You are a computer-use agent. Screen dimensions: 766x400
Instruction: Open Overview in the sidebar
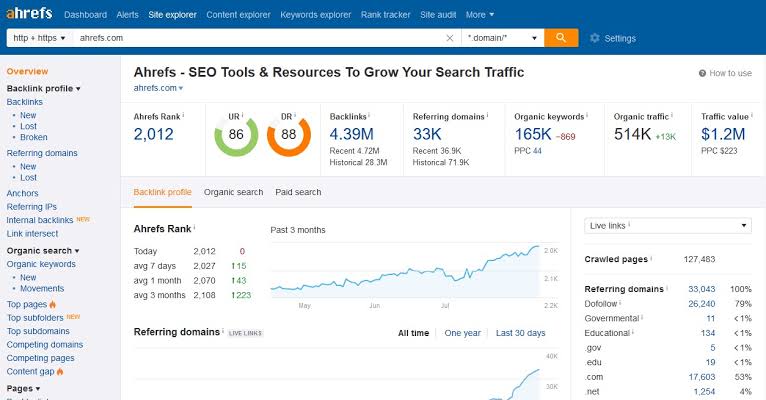27,71
